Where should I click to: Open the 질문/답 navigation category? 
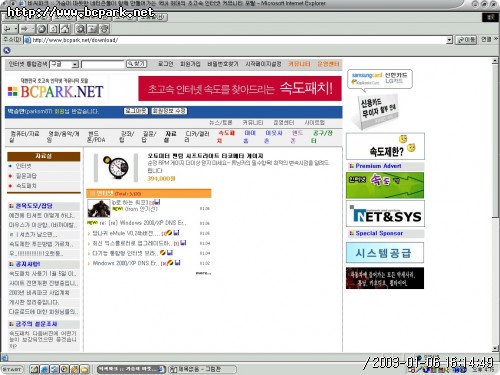(x=149, y=137)
